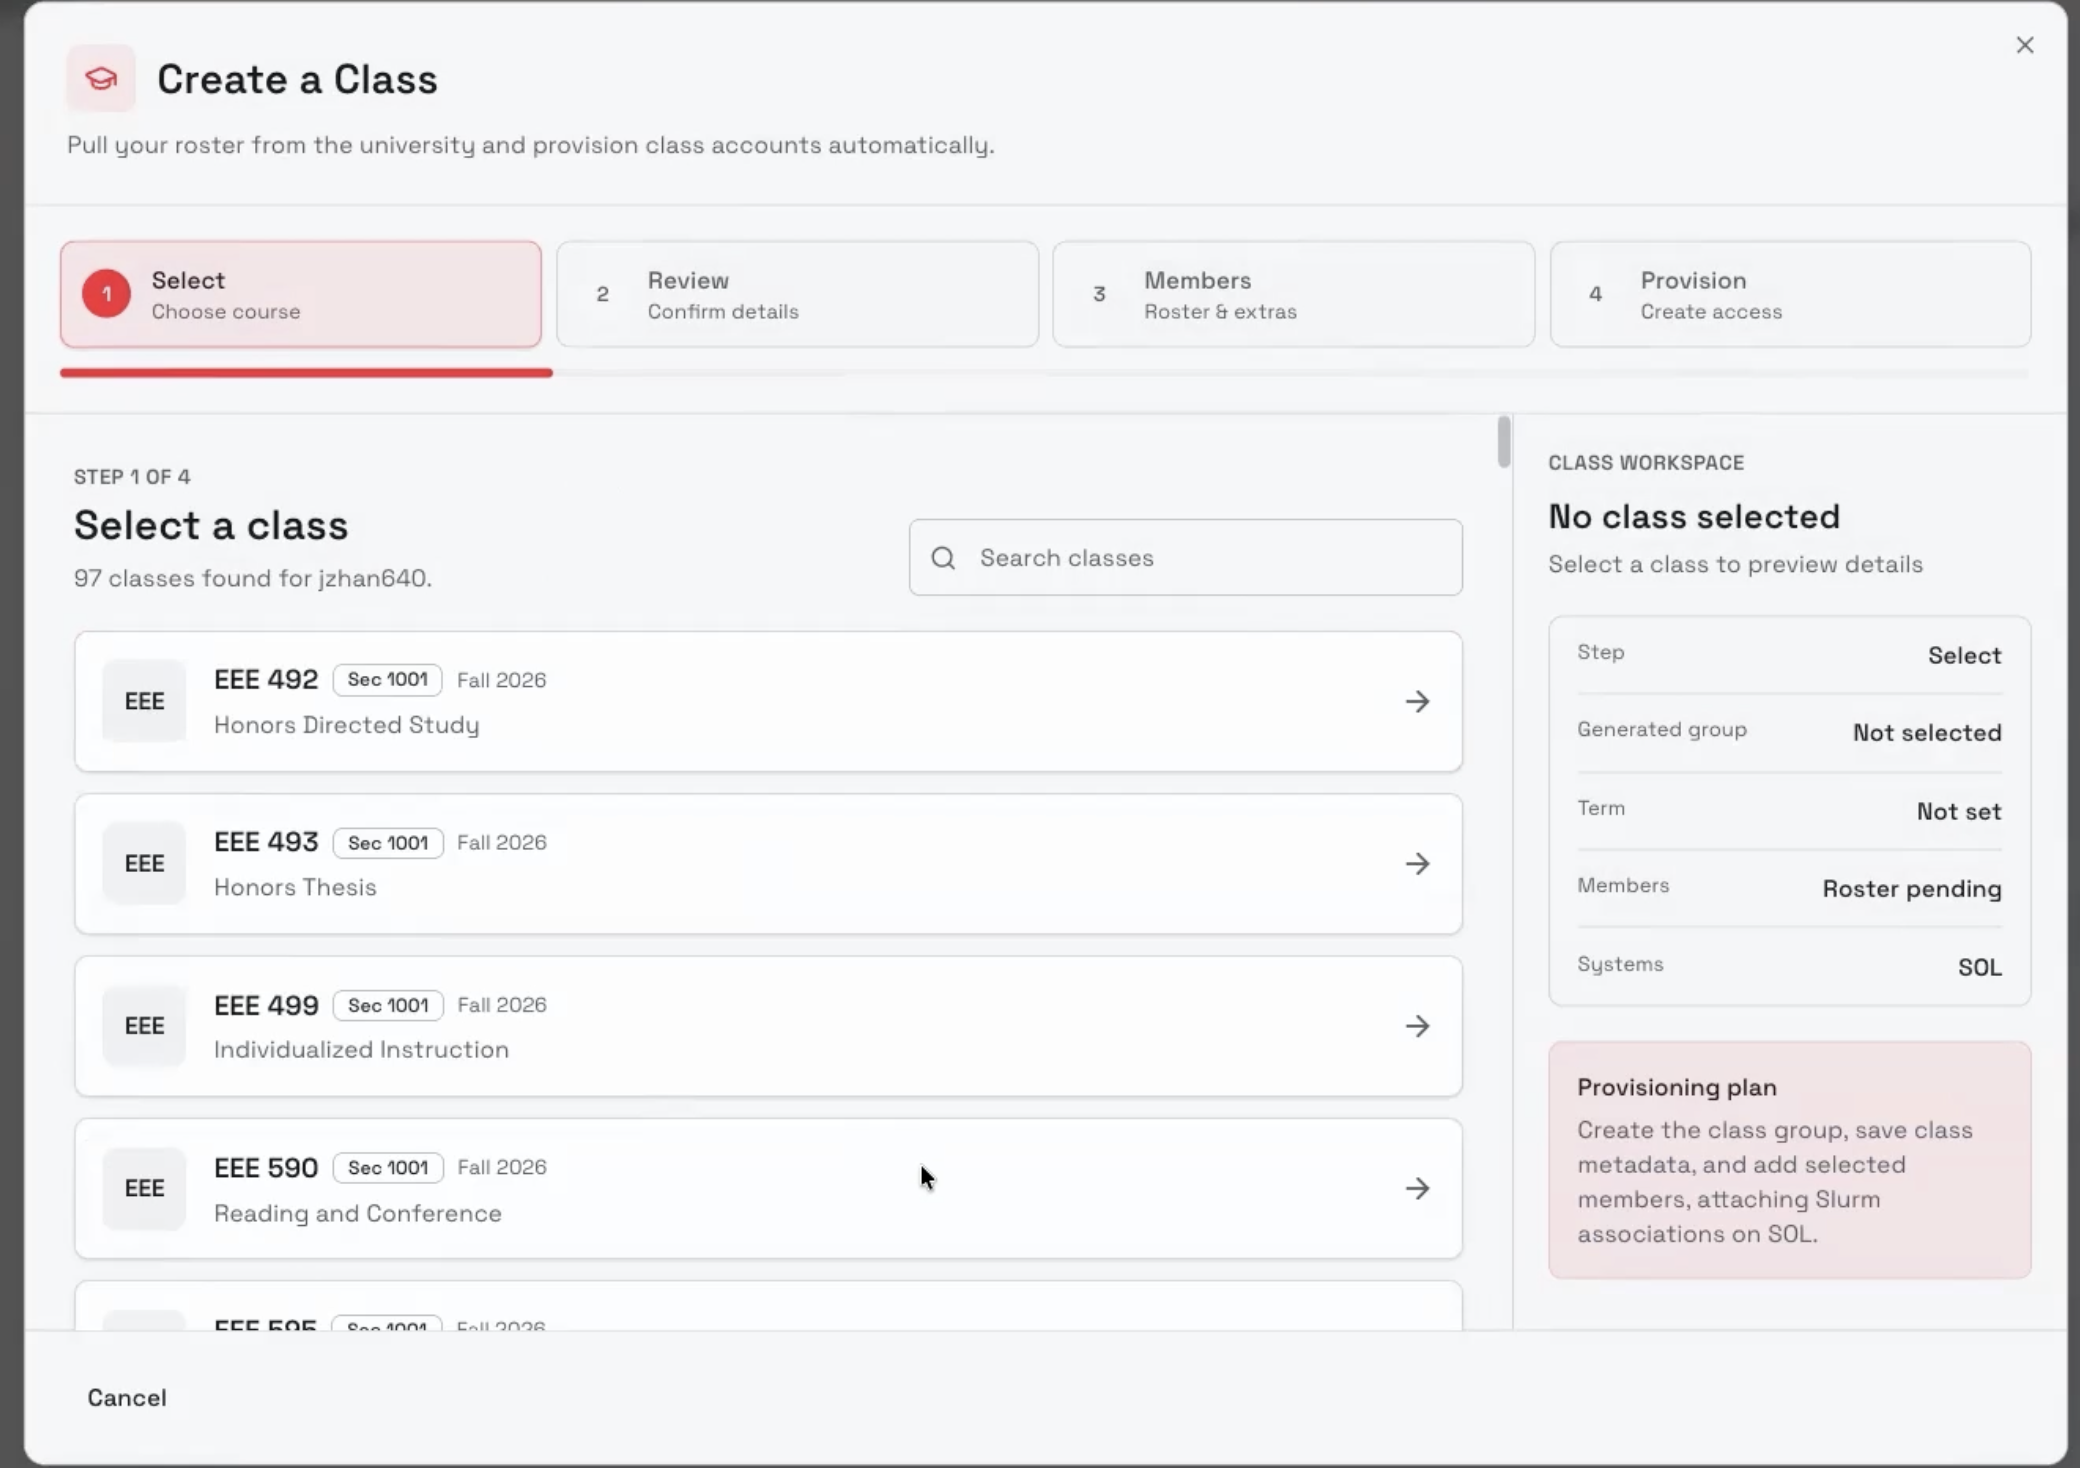Click Fall 2026 label on EEE 499
Viewport: 2080px width, 1468px height.
click(502, 1005)
